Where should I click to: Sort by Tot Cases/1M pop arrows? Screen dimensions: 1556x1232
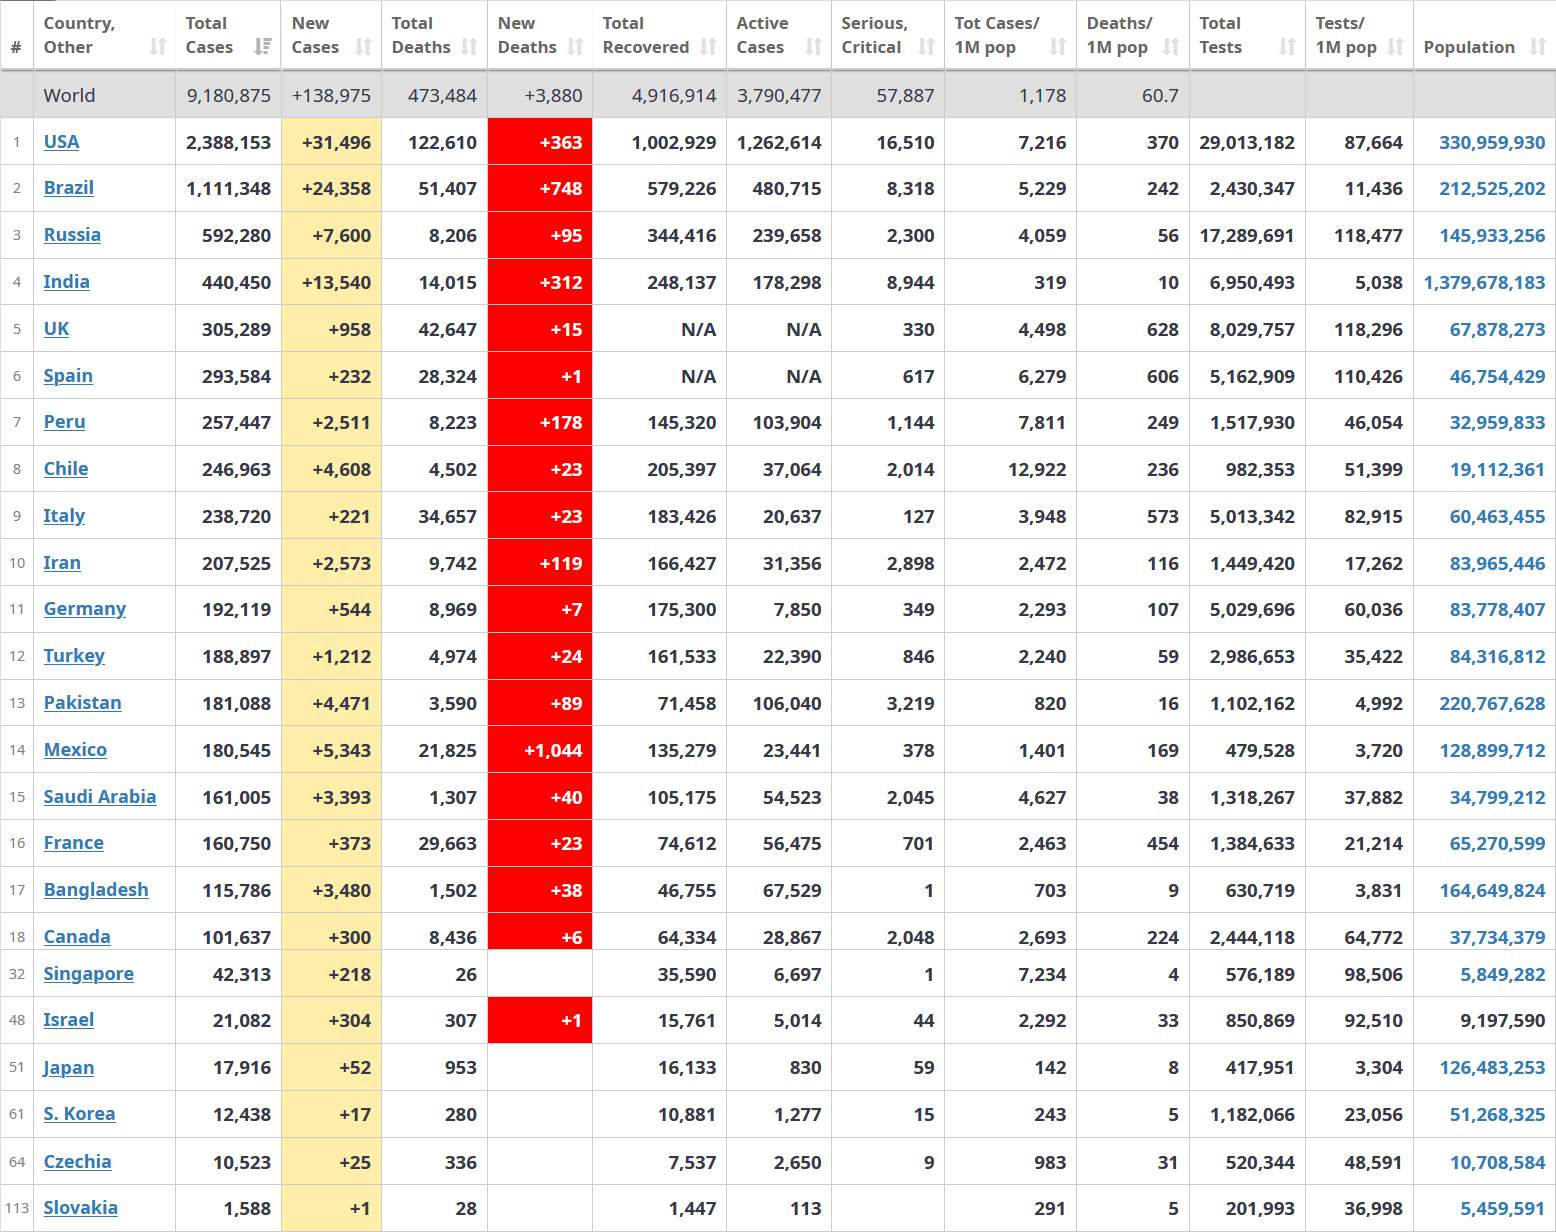click(x=1058, y=47)
